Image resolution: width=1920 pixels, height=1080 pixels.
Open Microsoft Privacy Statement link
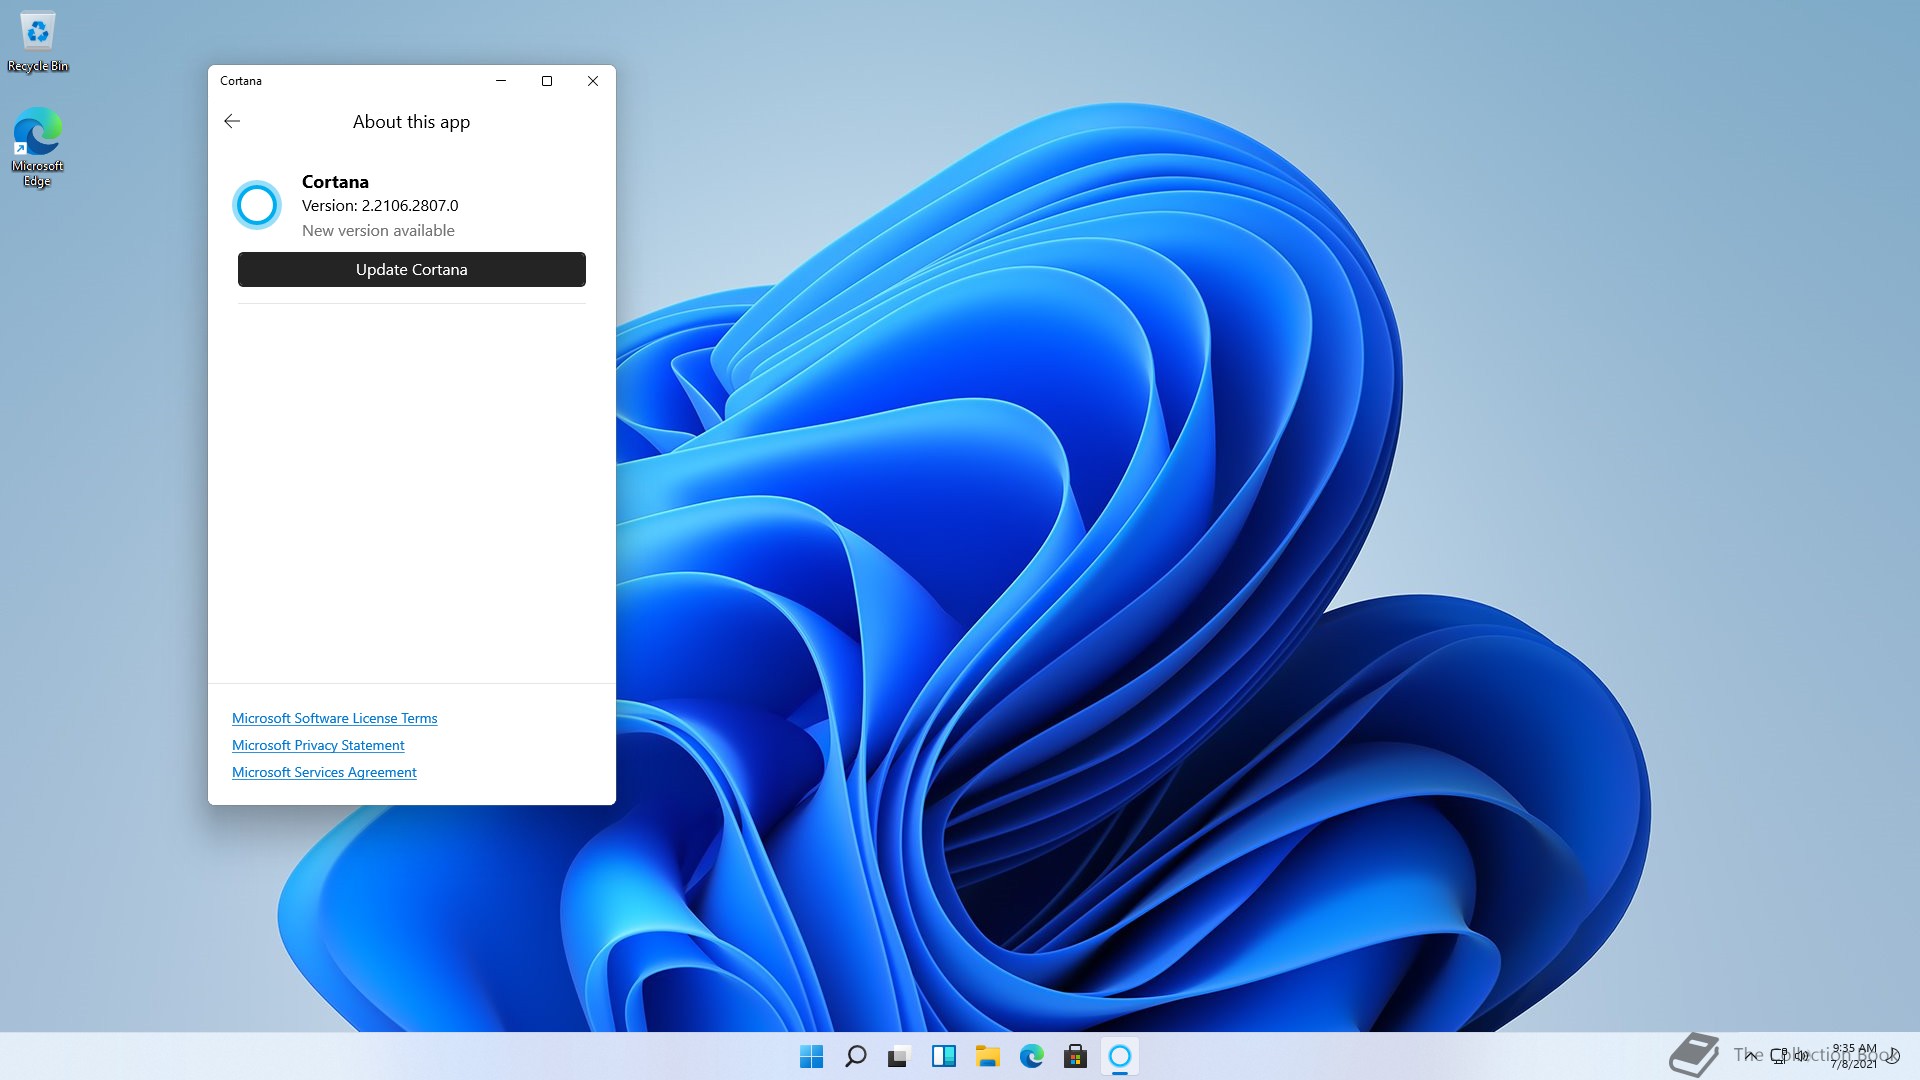click(318, 745)
